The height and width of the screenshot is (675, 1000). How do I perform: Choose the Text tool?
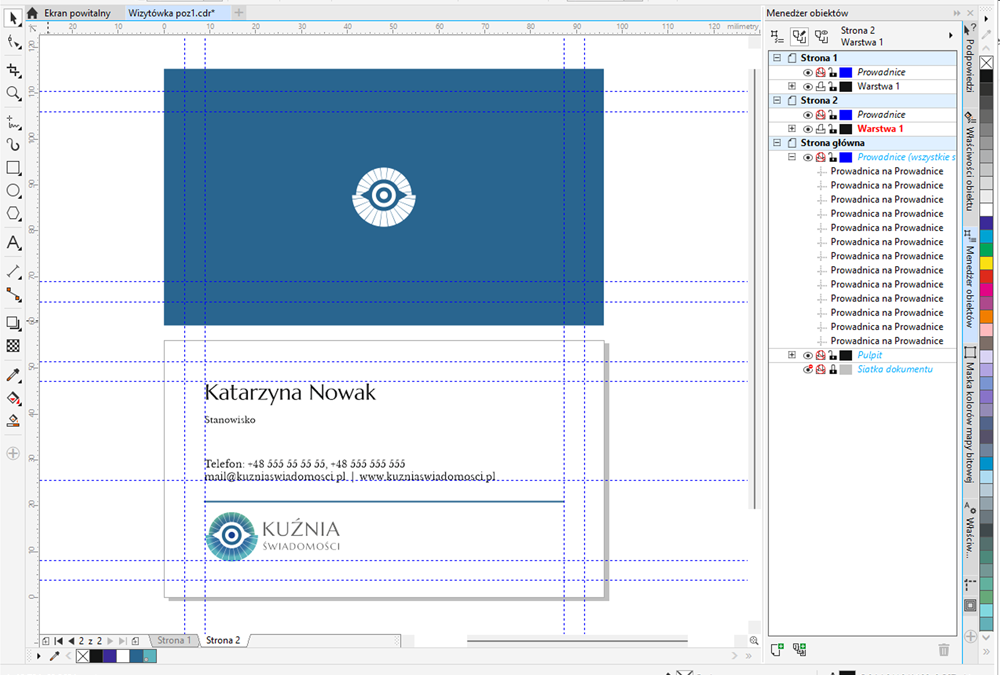pyautogui.click(x=13, y=243)
